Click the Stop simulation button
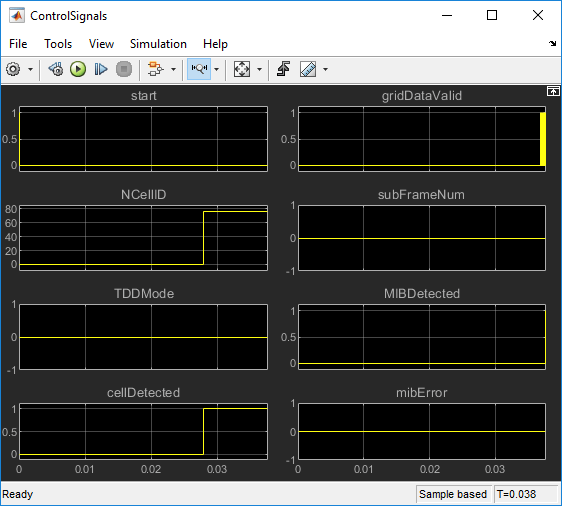The image size is (562, 506). [x=124, y=69]
